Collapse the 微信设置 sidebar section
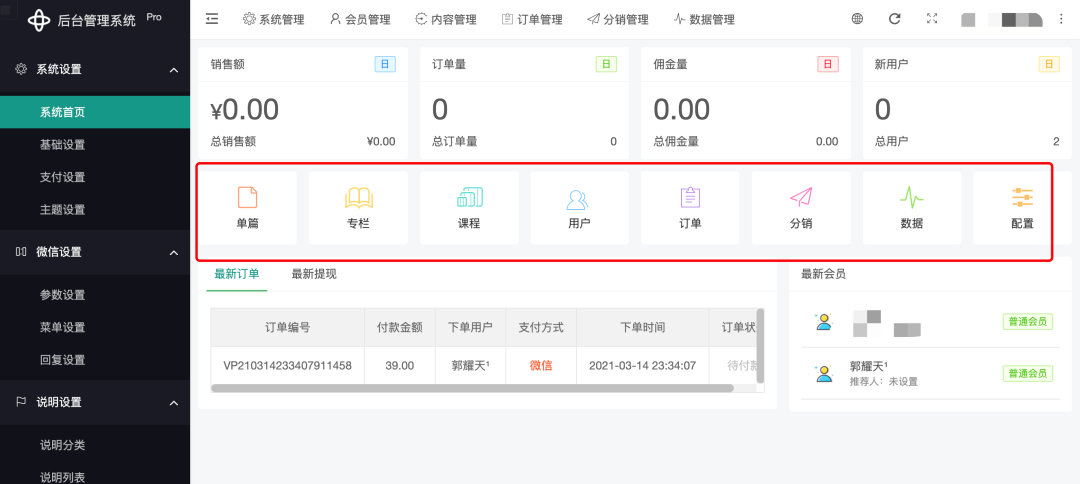 tap(173, 252)
